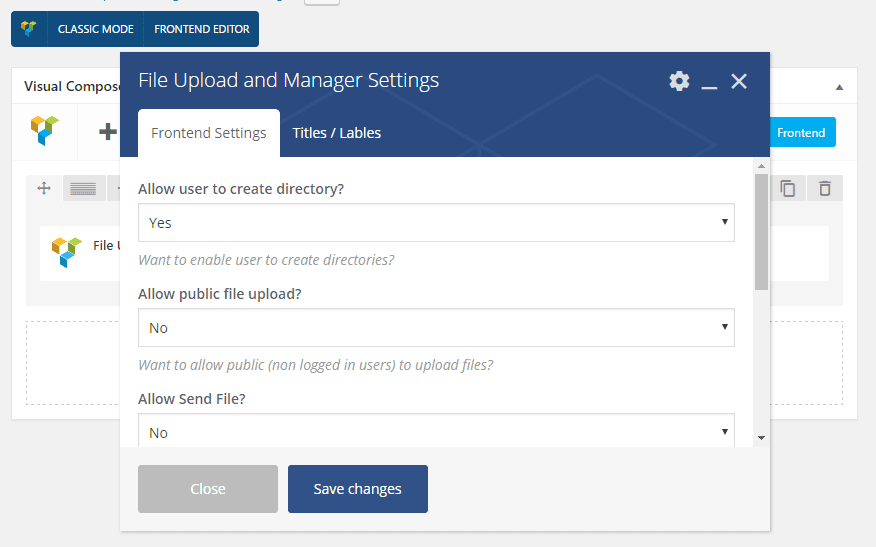Click Save changes button
Image resolution: width=876 pixels, height=547 pixels.
pyautogui.click(x=358, y=489)
